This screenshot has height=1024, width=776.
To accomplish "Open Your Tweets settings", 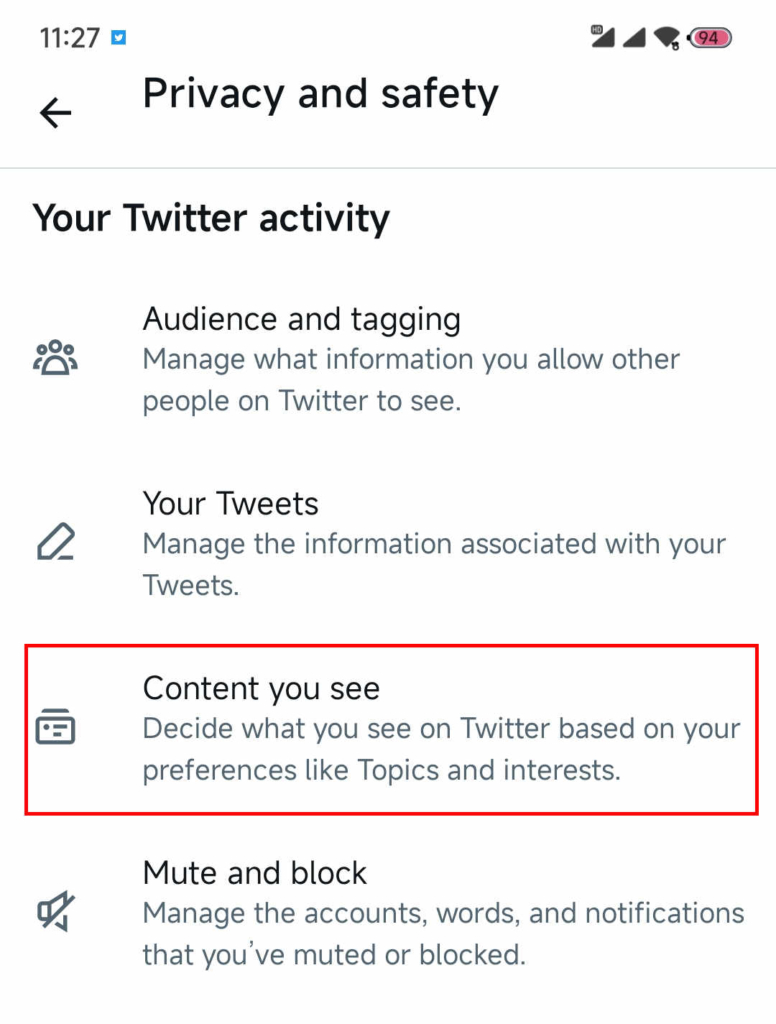I will pyautogui.click(x=231, y=503).
